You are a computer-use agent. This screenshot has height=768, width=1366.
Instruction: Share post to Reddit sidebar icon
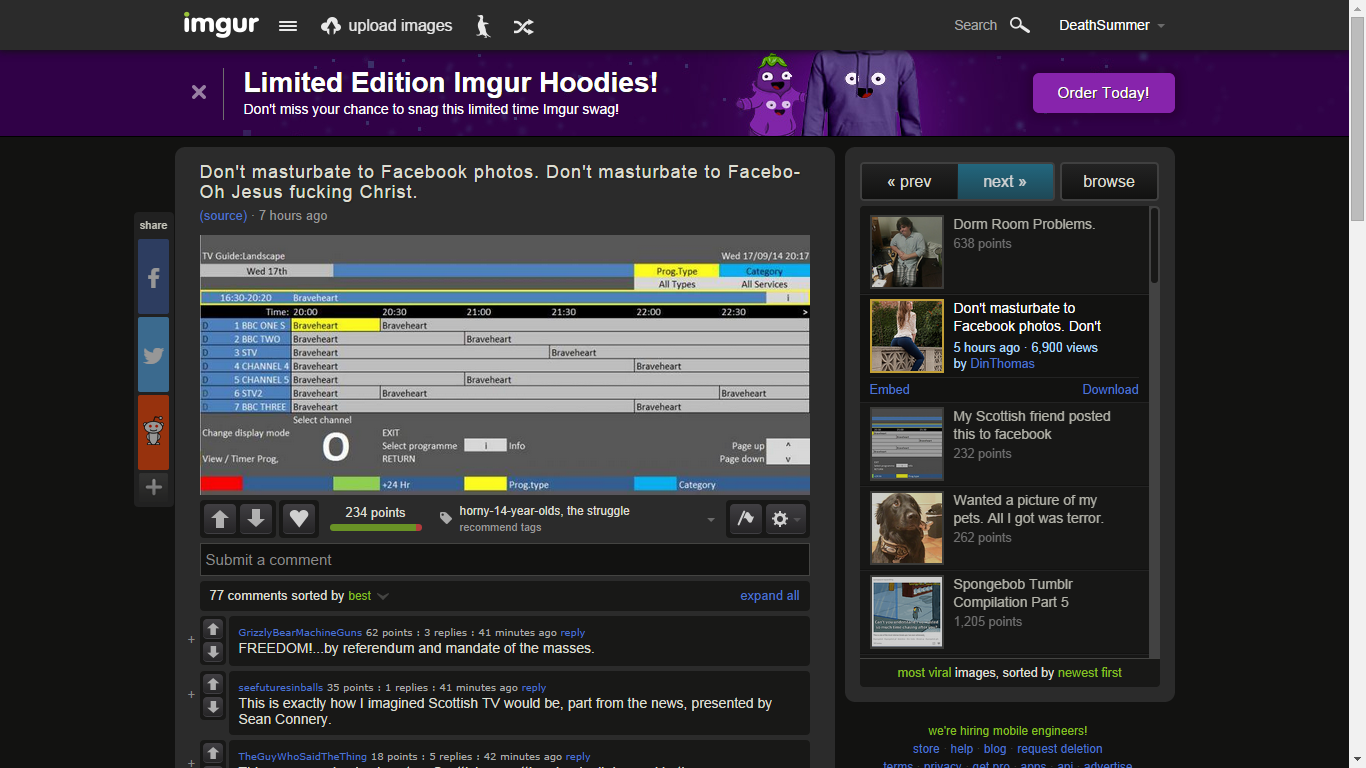point(154,432)
